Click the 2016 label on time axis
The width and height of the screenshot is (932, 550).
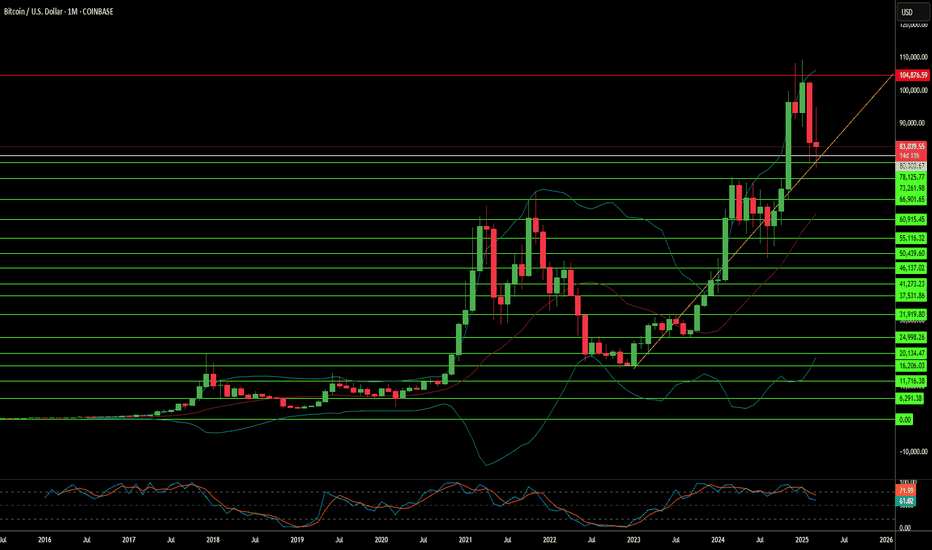pyautogui.click(x=45, y=540)
